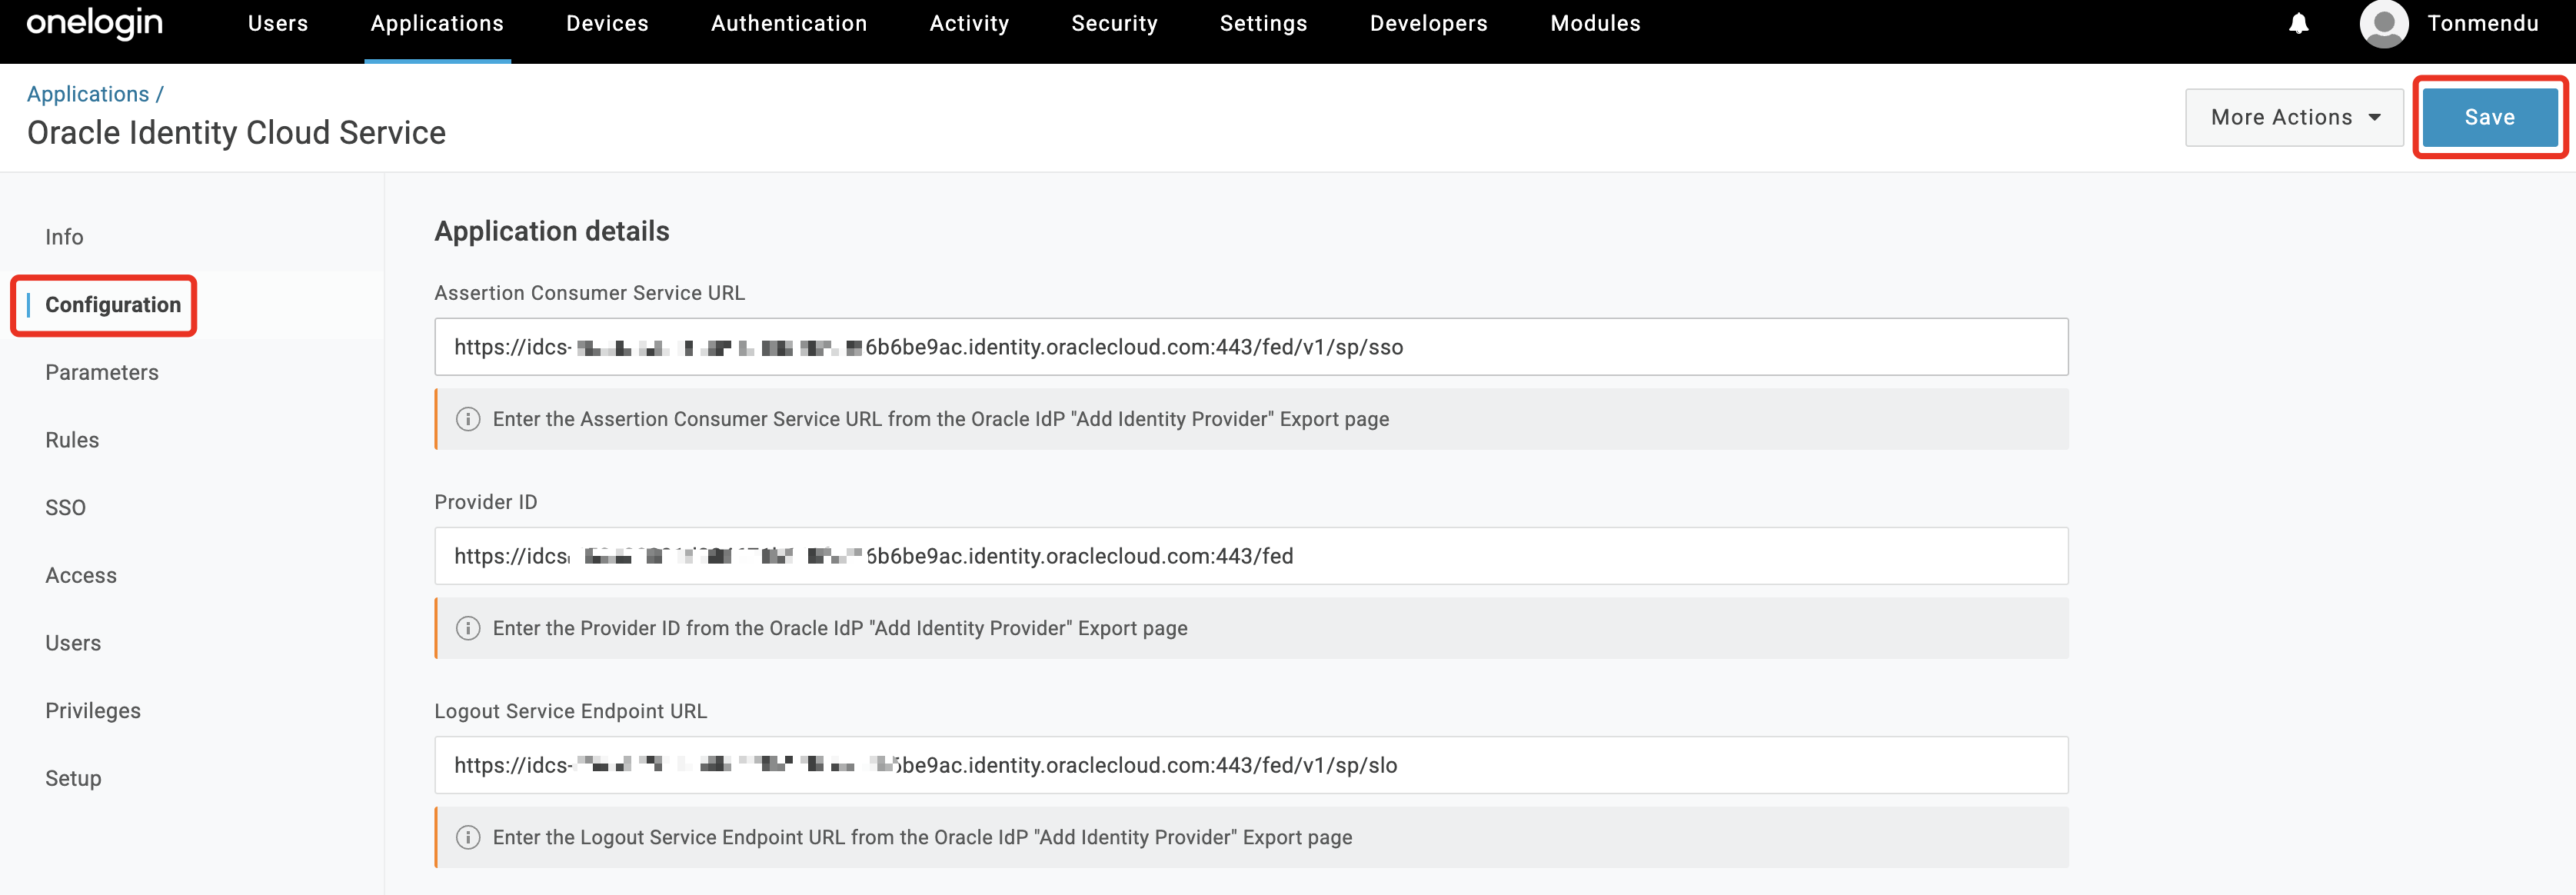The image size is (2576, 895).
Task: Click info icon beside Assertion Consumer hint
Action: (467, 419)
